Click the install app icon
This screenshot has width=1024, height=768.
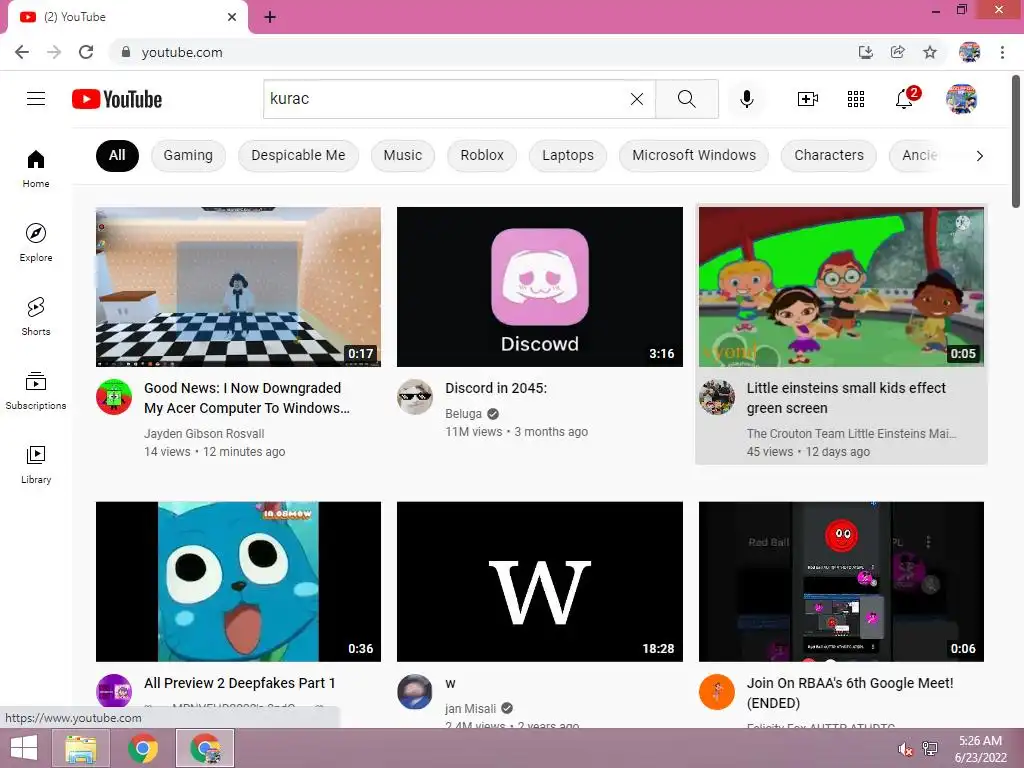tap(866, 52)
